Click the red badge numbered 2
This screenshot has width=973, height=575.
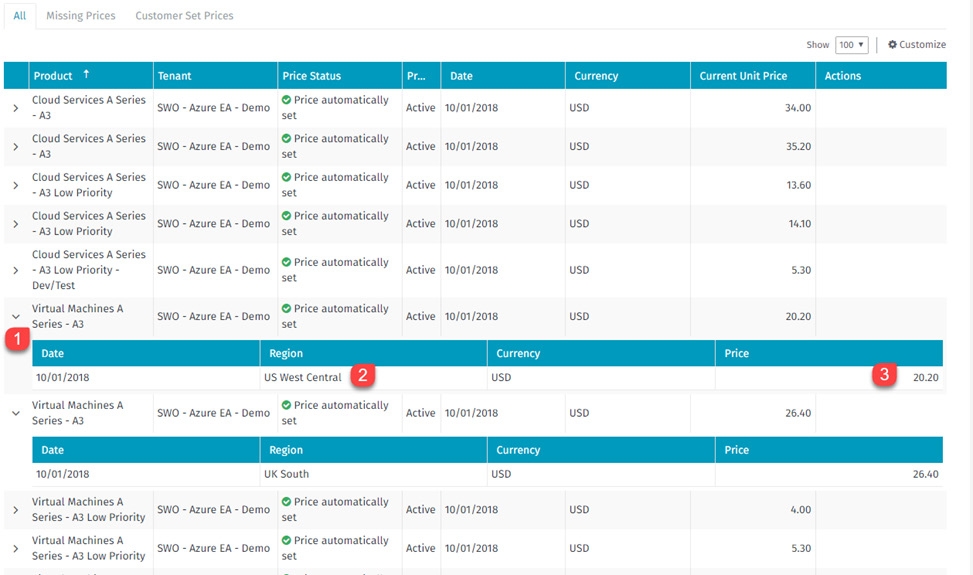363,376
